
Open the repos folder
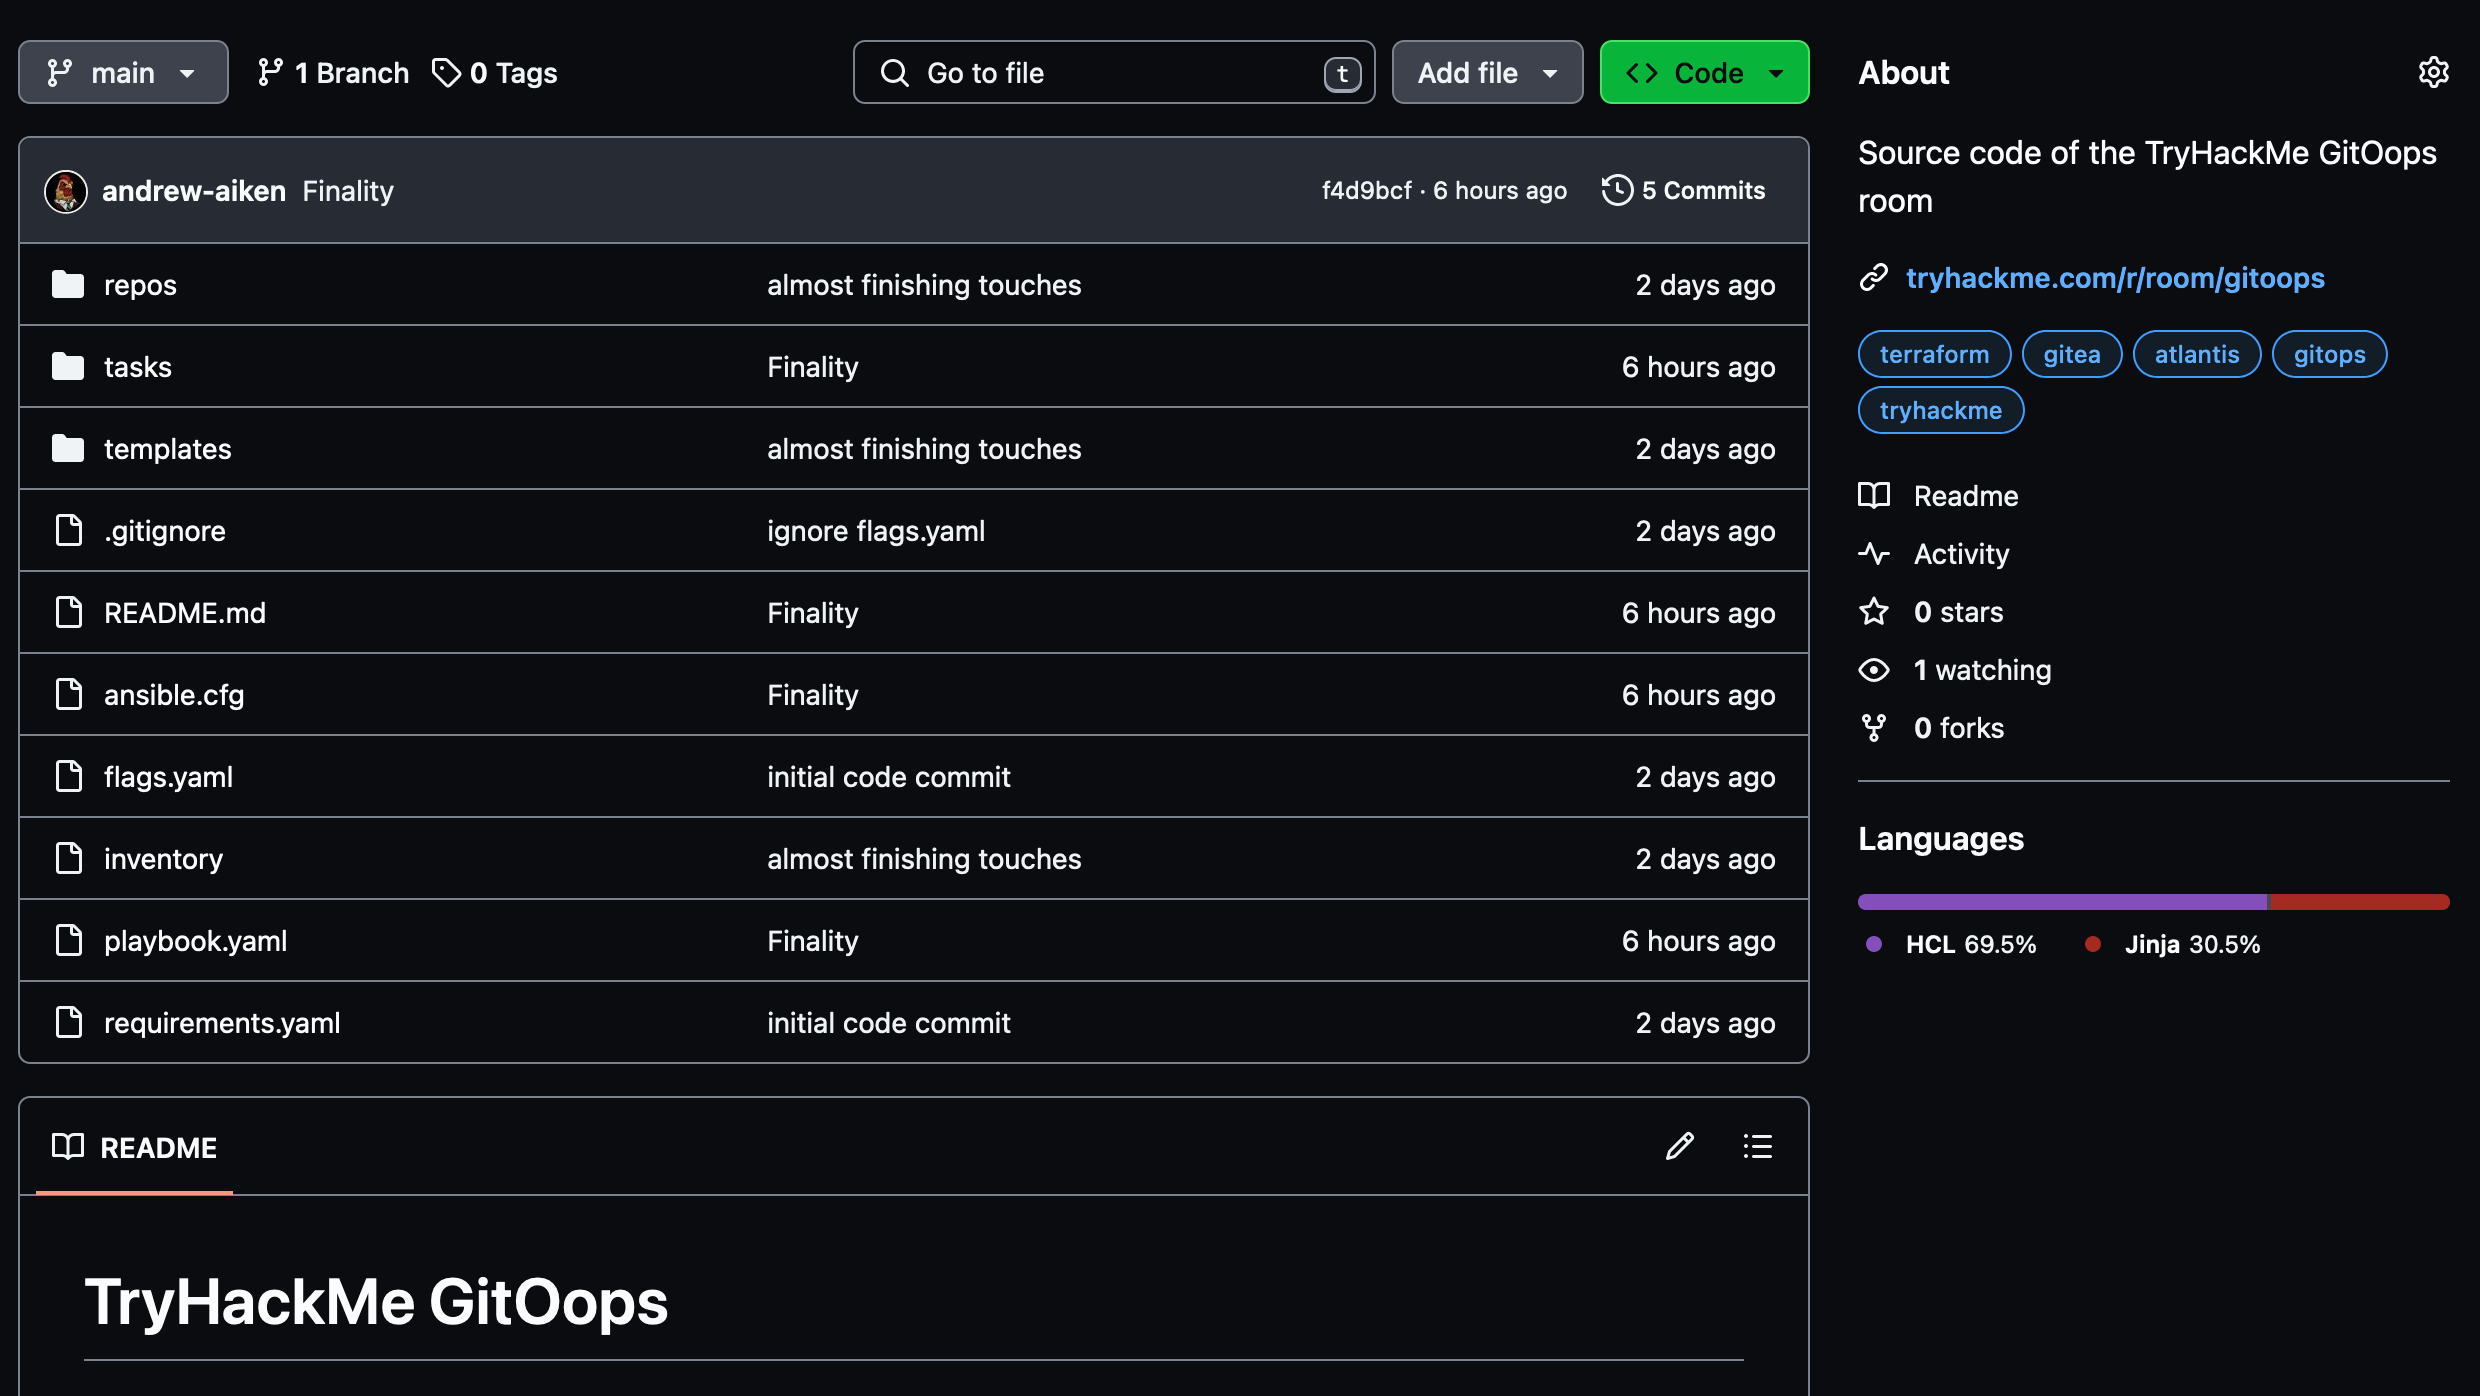pyautogui.click(x=140, y=285)
